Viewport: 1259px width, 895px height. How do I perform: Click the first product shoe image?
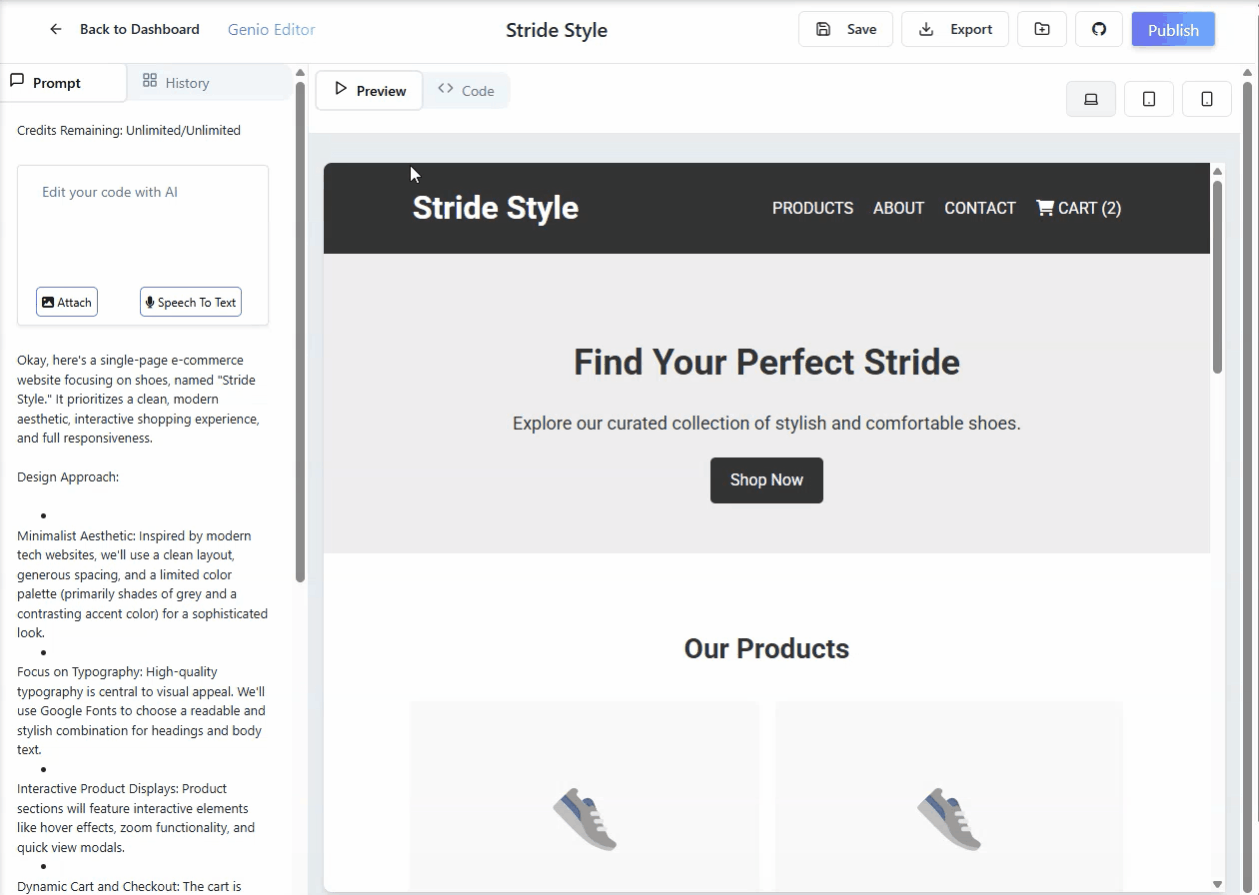coord(585,819)
